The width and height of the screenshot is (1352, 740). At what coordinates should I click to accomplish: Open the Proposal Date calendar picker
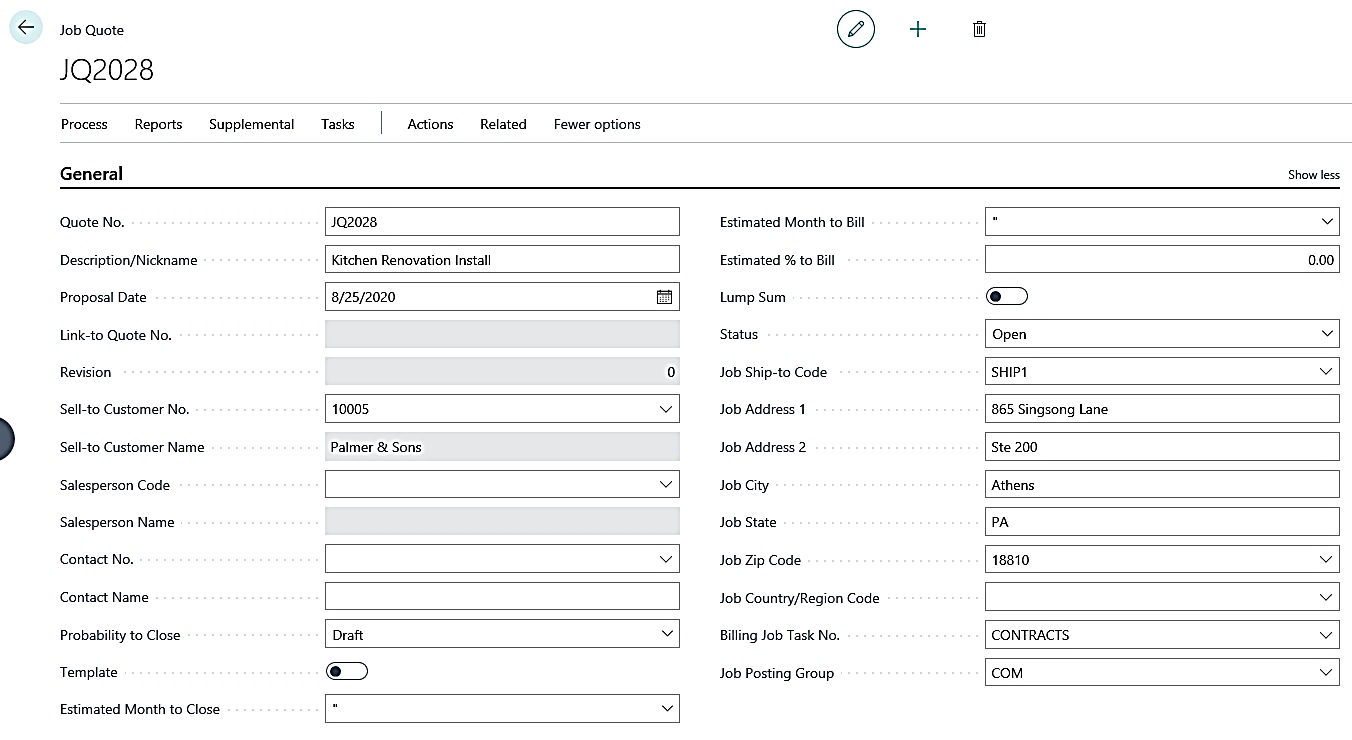pos(664,297)
